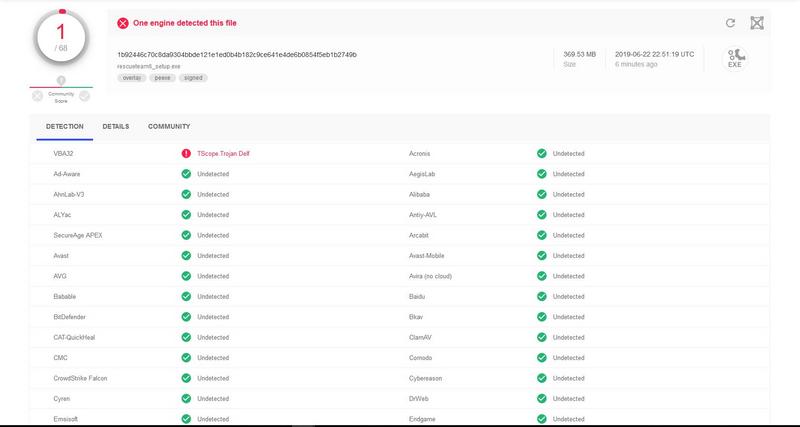
Task: Click the 369.53 MB size value
Action: 580,55
